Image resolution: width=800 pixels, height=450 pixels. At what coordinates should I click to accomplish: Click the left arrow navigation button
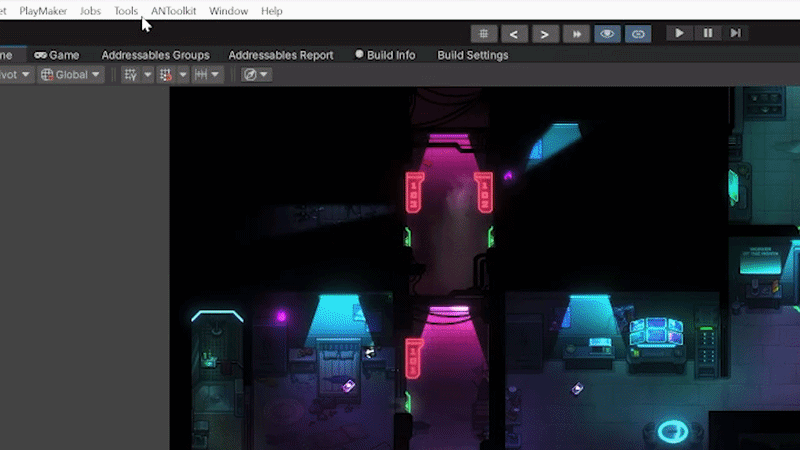(514, 34)
